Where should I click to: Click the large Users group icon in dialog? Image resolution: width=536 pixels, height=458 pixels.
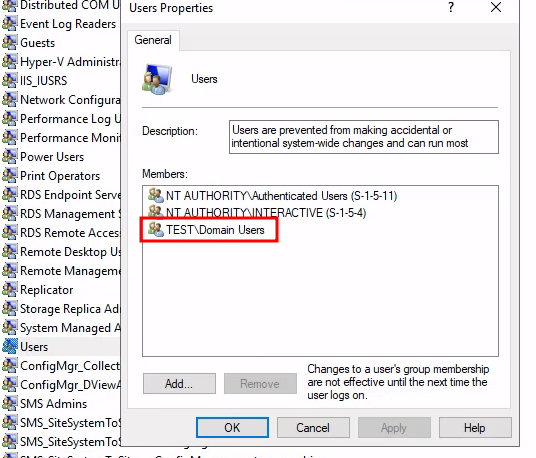tap(157, 79)
